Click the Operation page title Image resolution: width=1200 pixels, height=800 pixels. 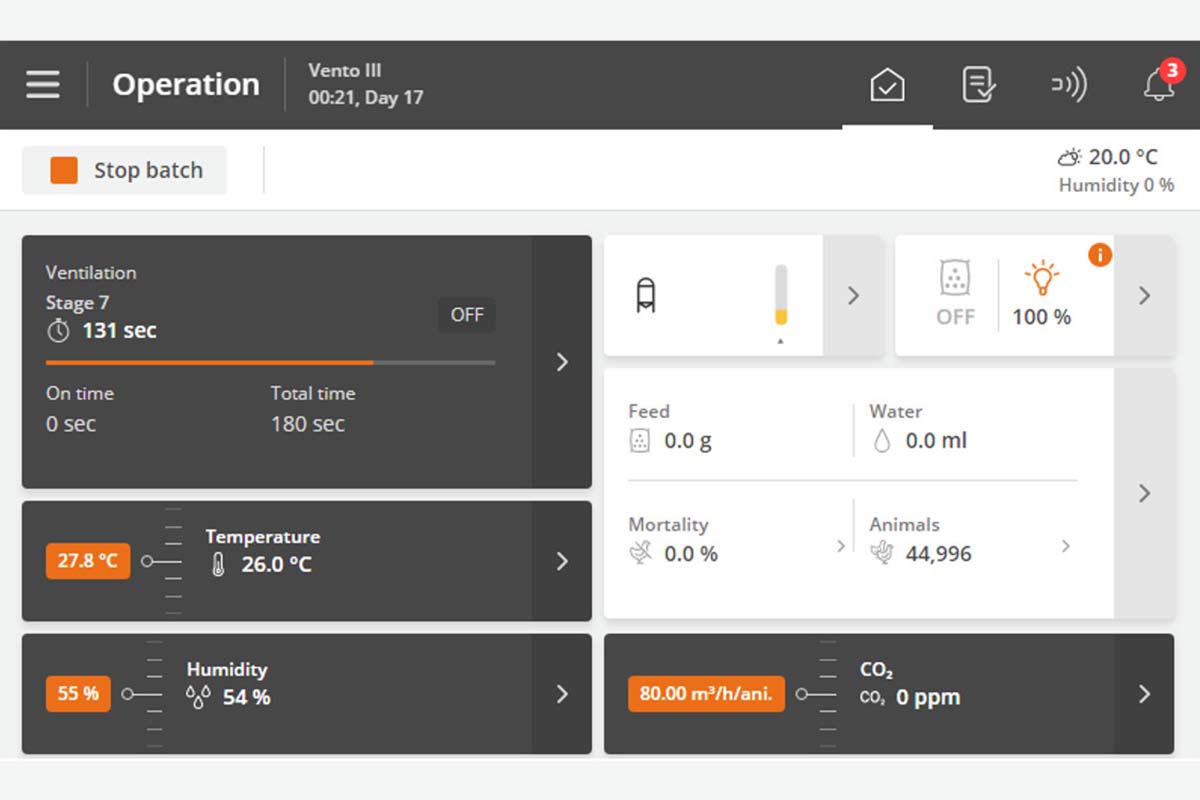(x=186, y=85)
